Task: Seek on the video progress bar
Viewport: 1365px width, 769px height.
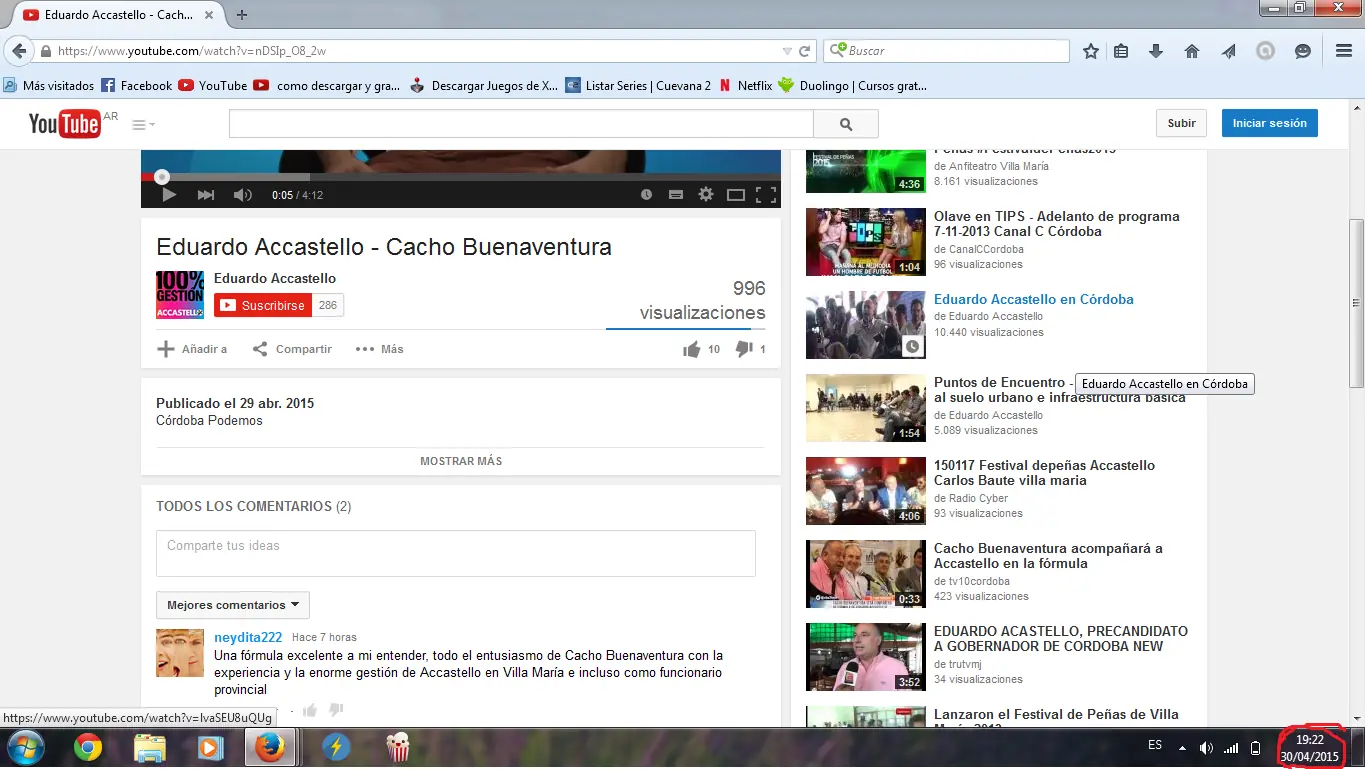Action: tap(461, 177)
